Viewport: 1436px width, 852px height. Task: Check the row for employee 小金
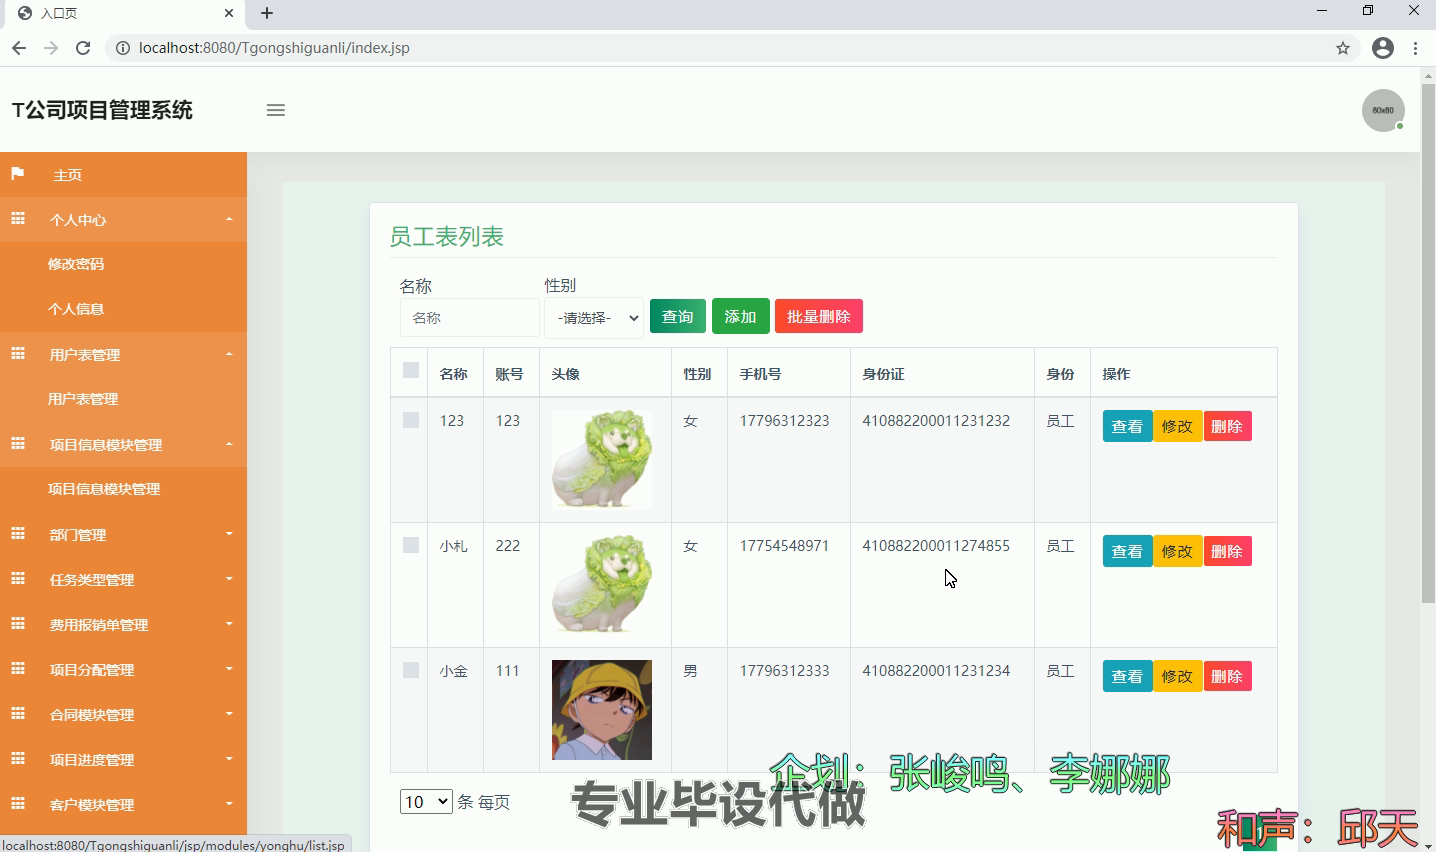coord(410,670)
